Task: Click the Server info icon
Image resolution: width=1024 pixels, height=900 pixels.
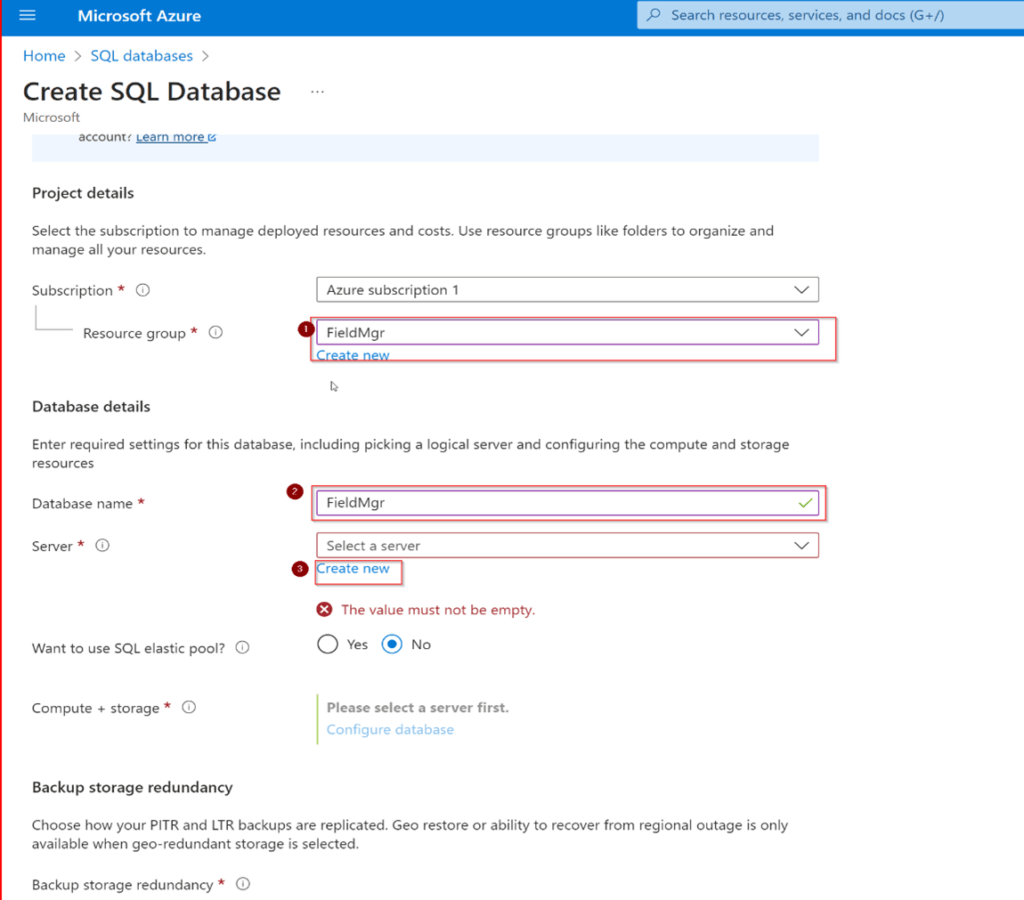Action: click(103, 545)
